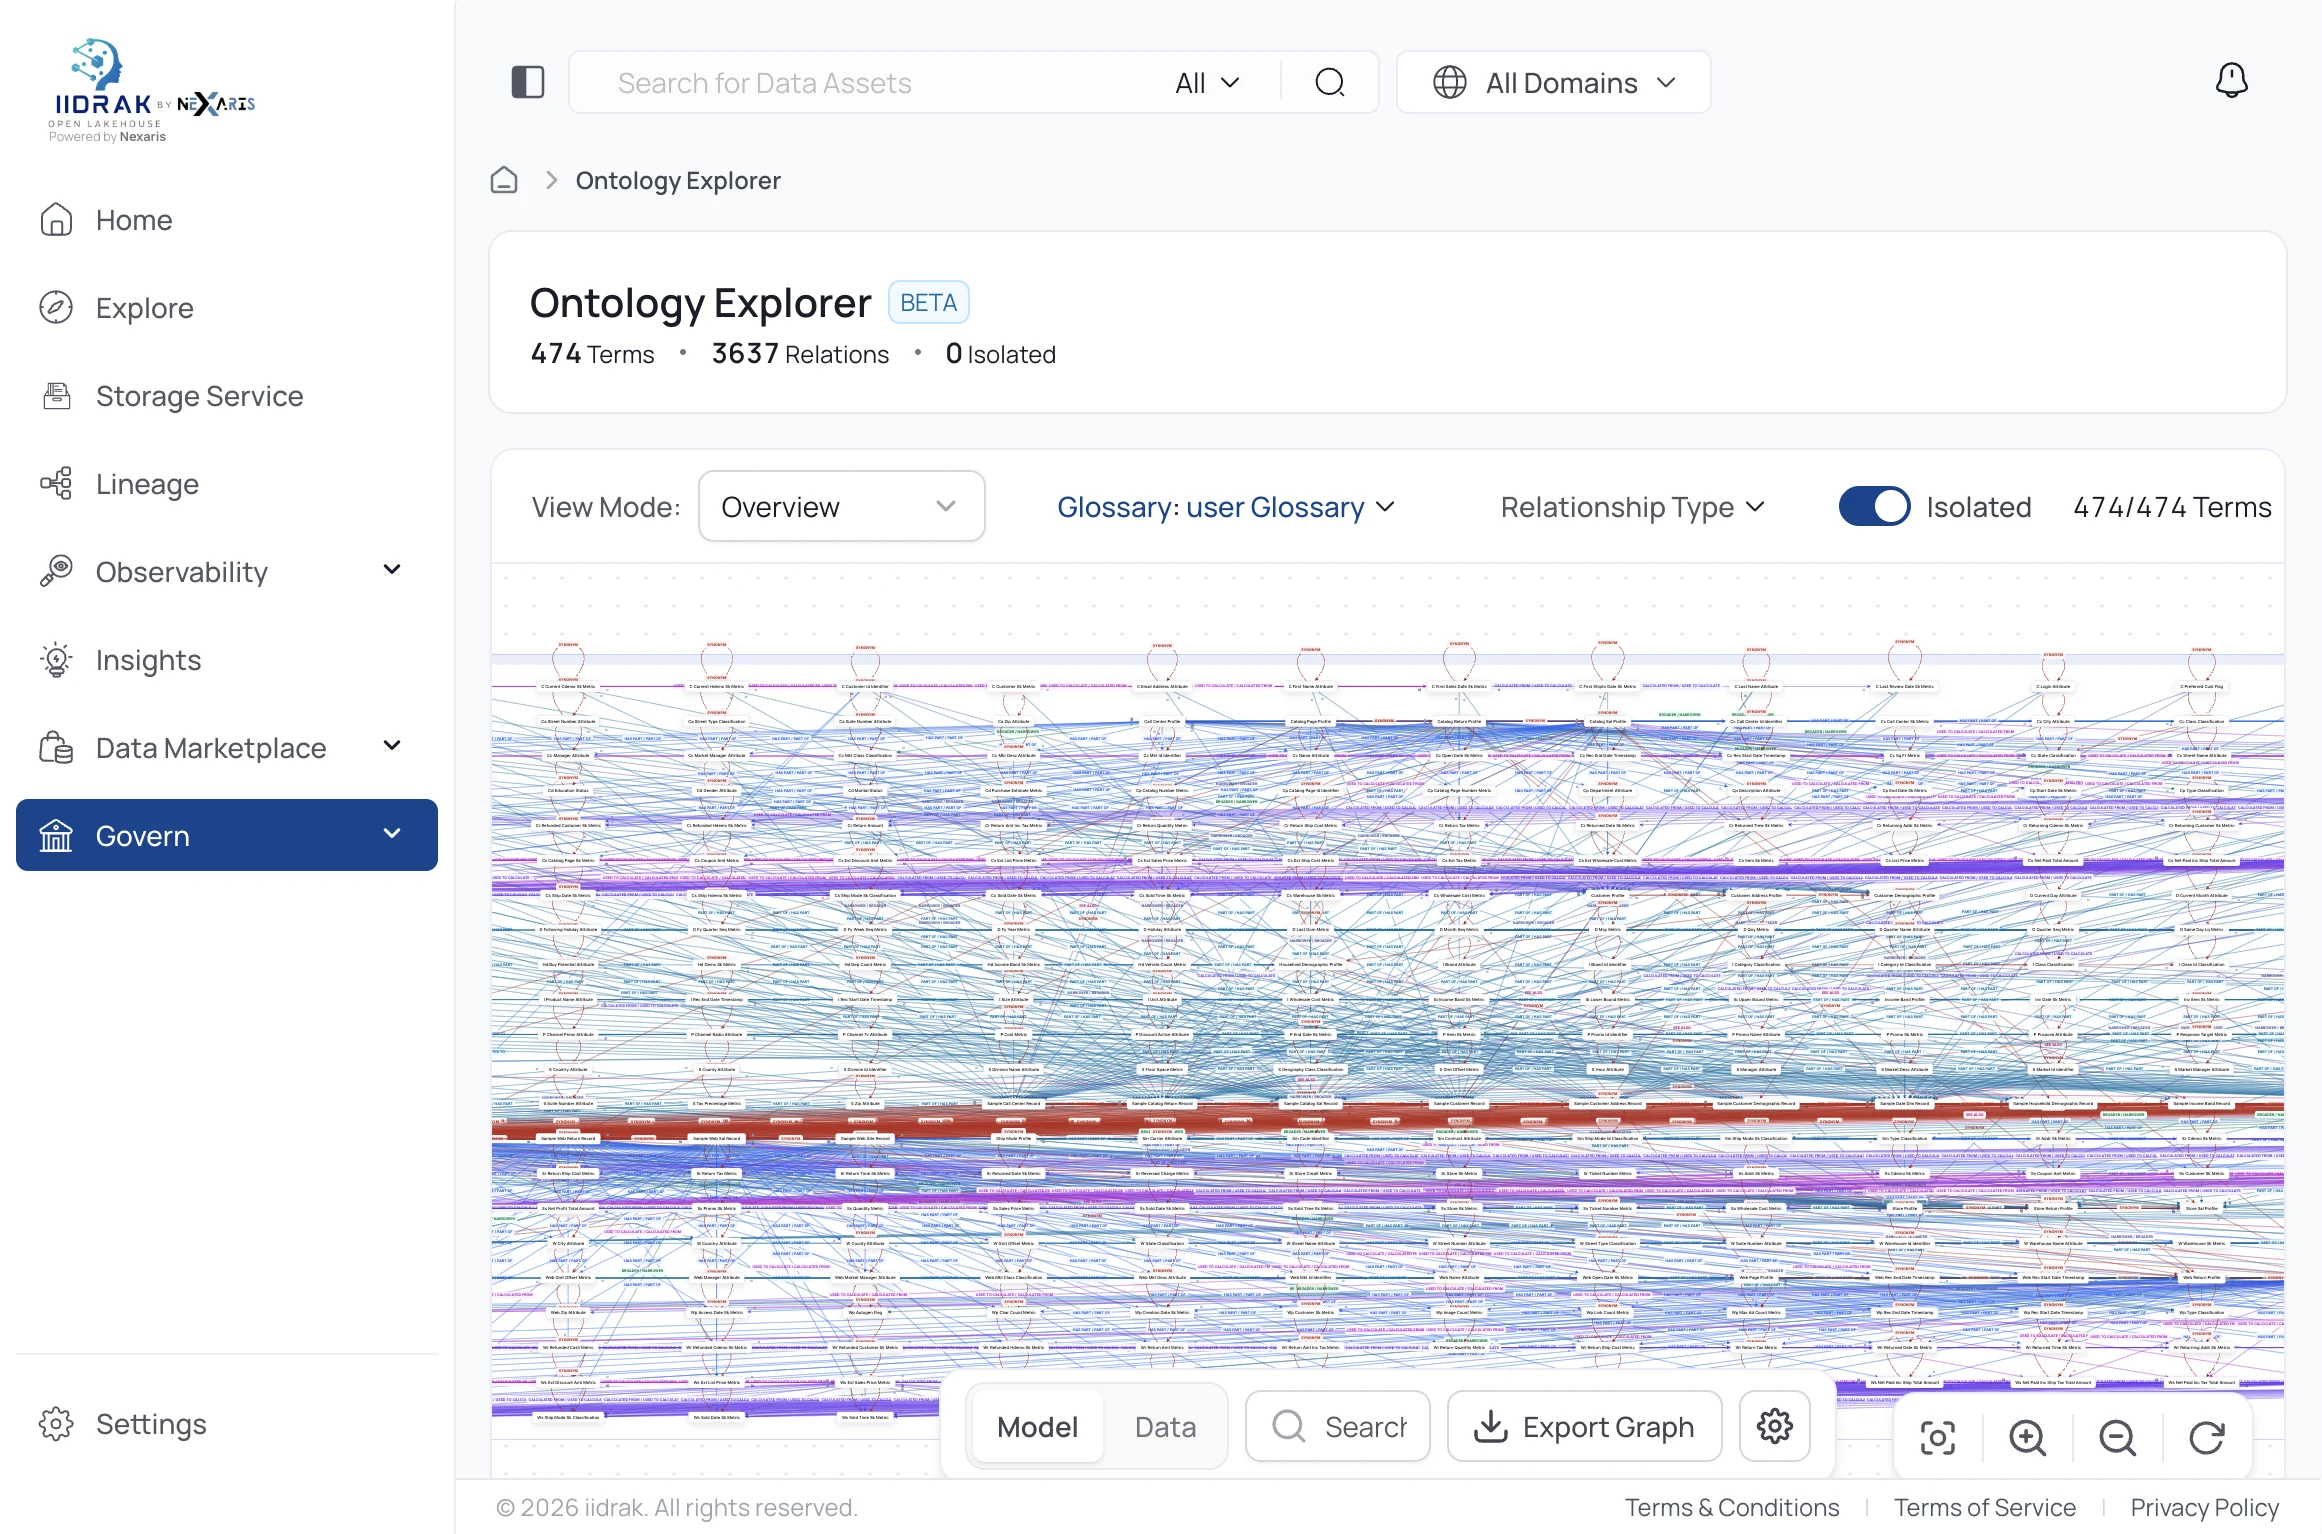Zoom in on the graph
Screen dimensions: 2322x1534
coord(2028,1438)
